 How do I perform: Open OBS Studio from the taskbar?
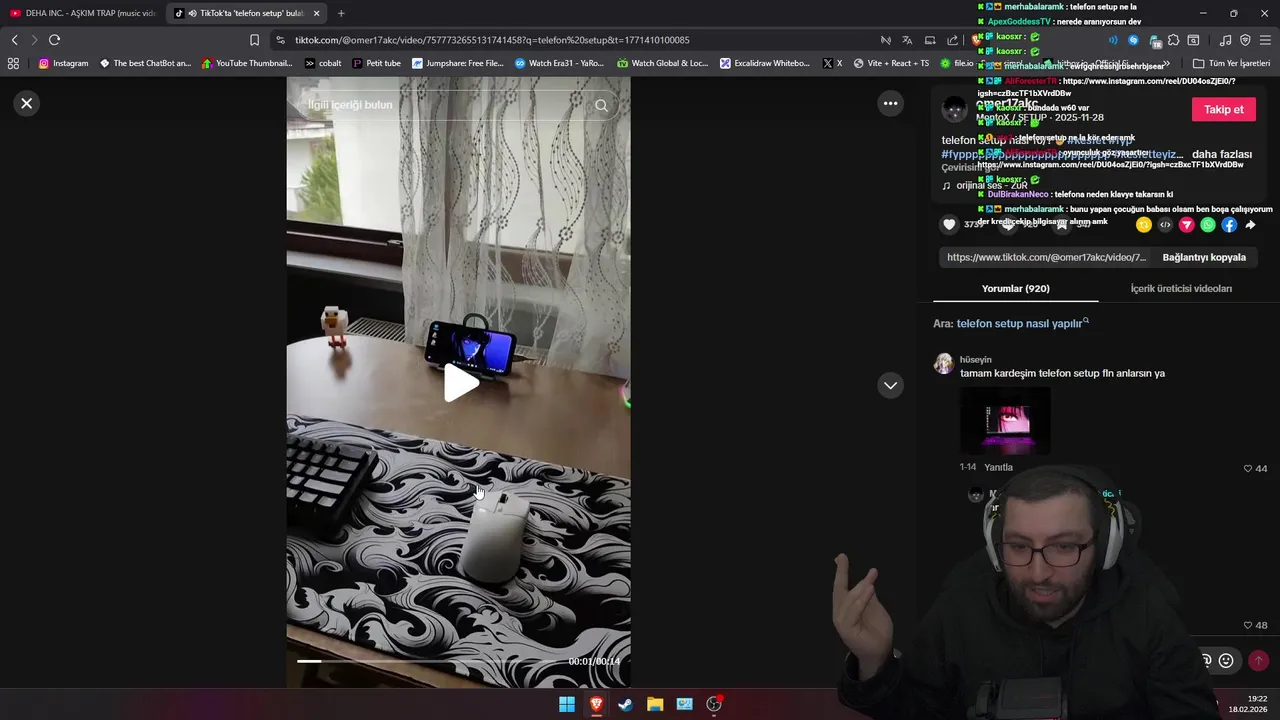click(714, 704)
